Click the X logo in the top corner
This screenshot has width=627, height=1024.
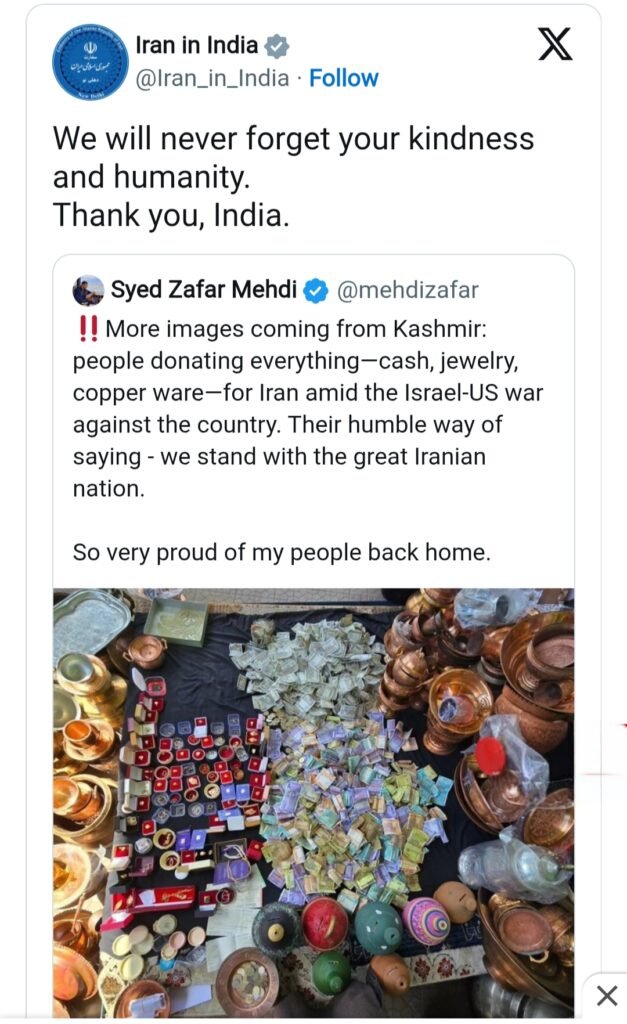click(x=553, y=45)
